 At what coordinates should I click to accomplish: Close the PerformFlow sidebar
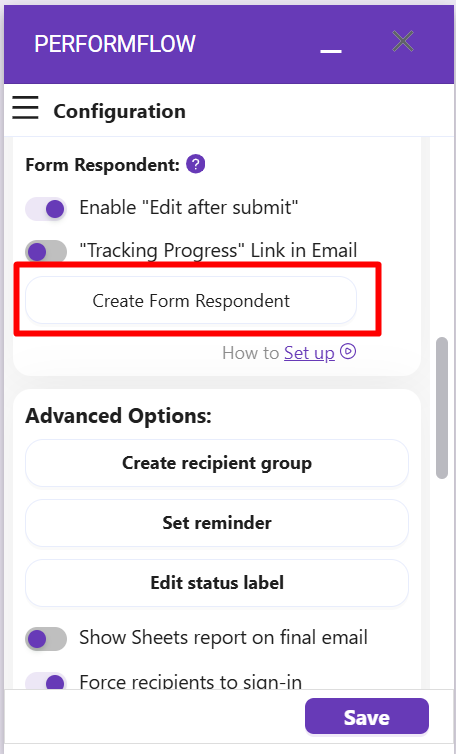[403, 41]
